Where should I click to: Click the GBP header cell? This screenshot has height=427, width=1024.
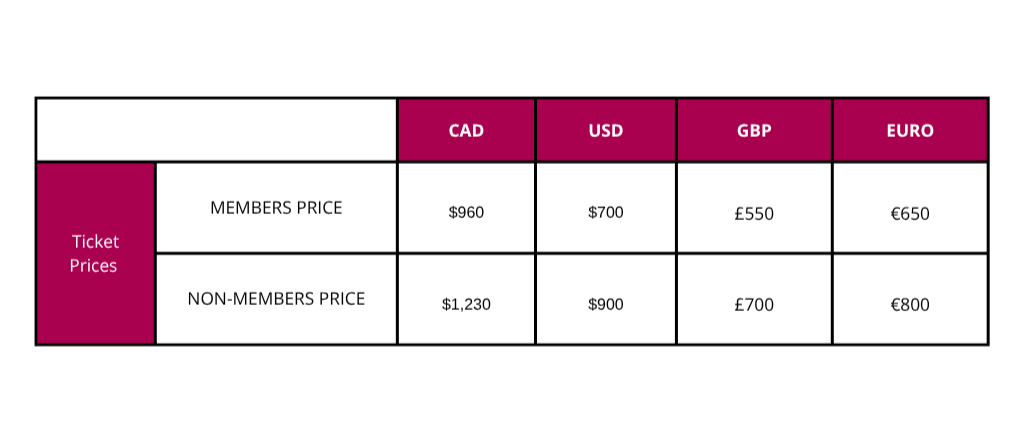[x=754, y=130]
